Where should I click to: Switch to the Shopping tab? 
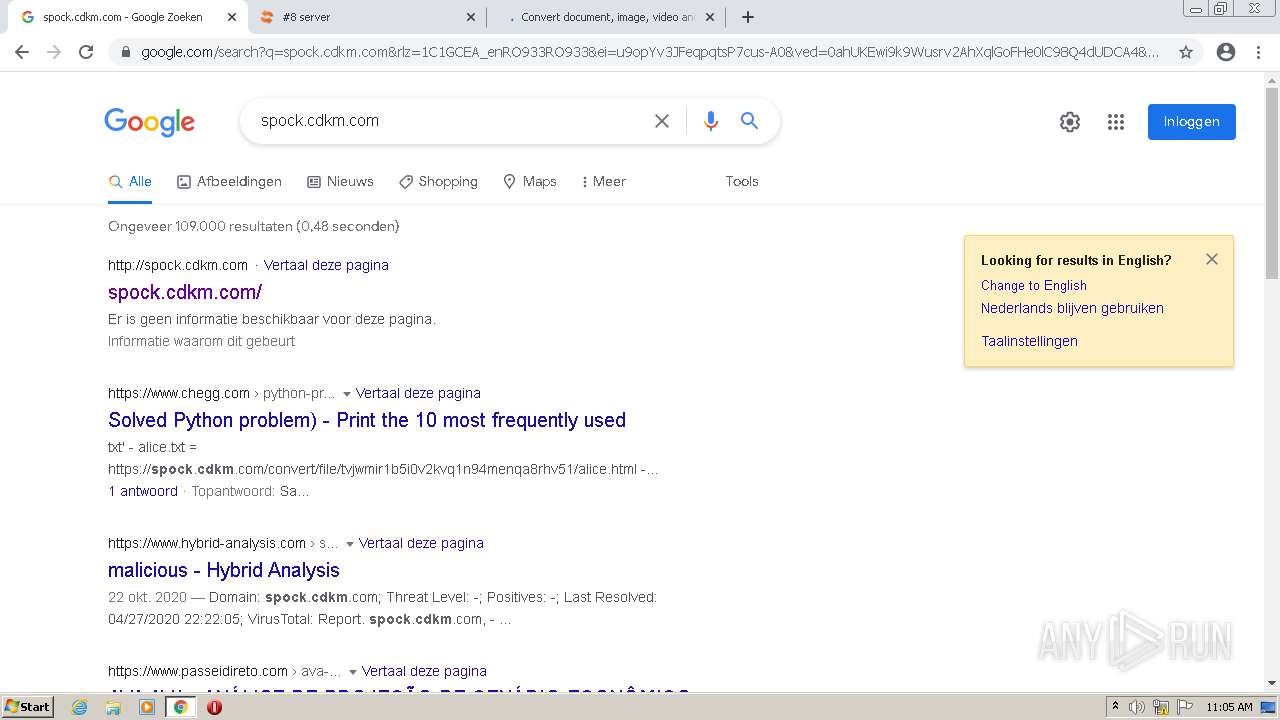tap(438, 181)
